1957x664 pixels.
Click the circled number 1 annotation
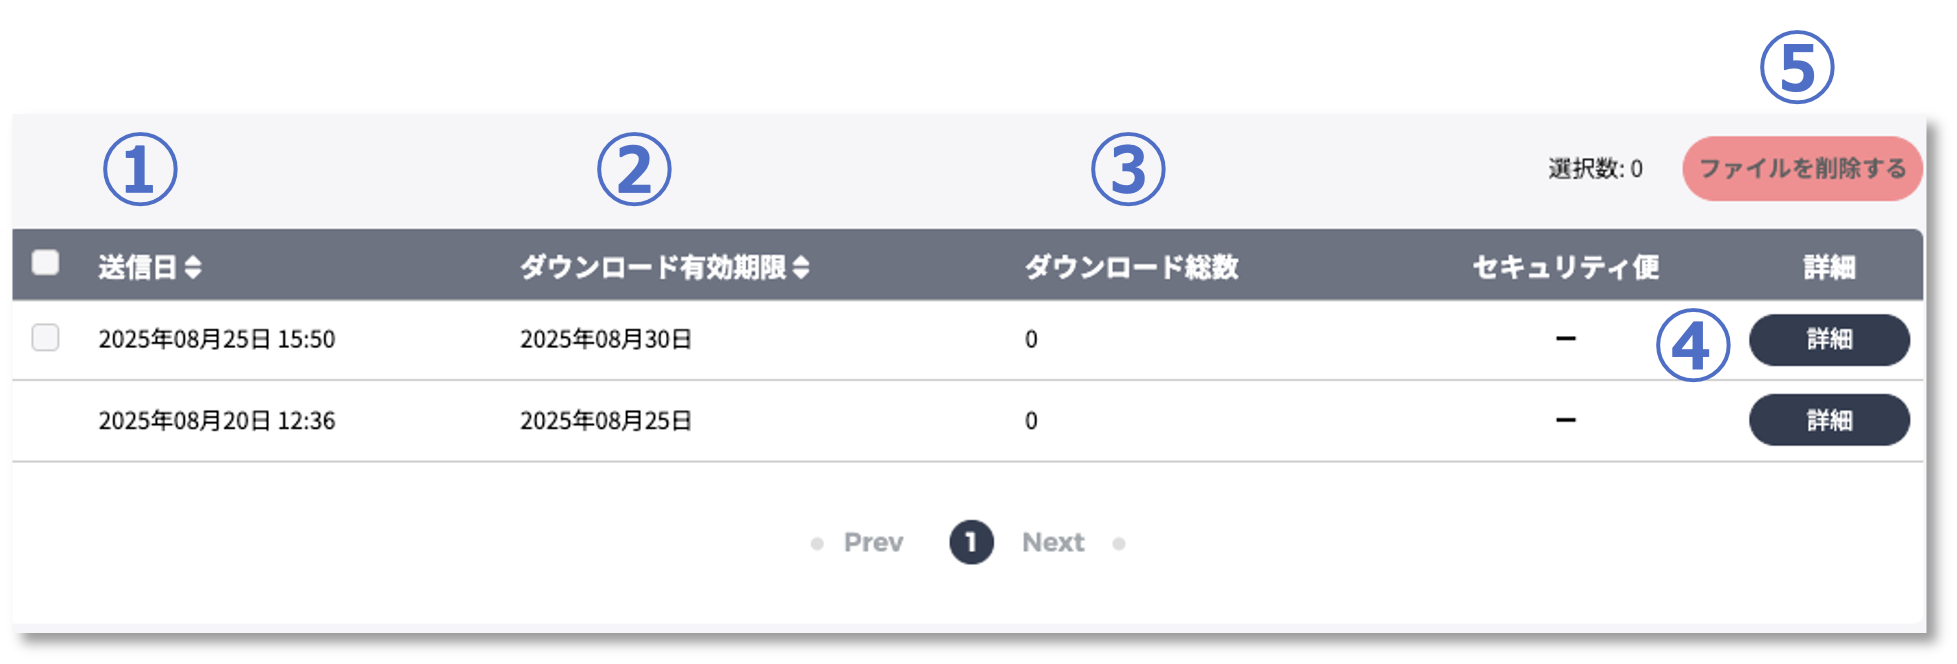[x=140, y=170]
